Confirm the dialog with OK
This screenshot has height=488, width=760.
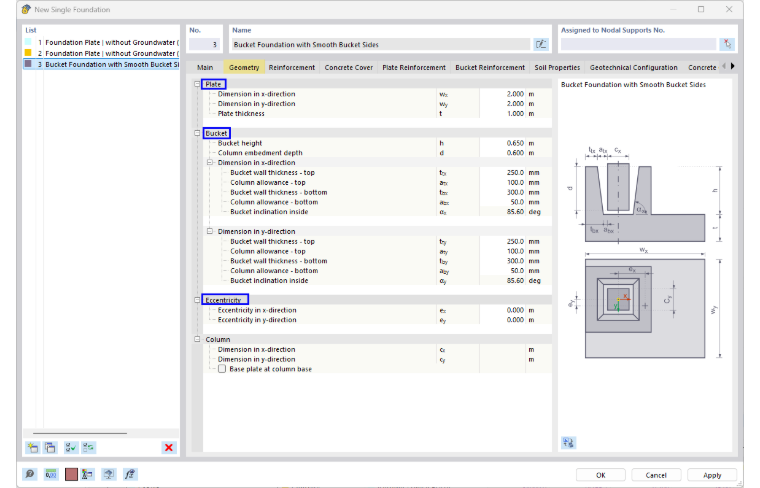pos(601,475)
